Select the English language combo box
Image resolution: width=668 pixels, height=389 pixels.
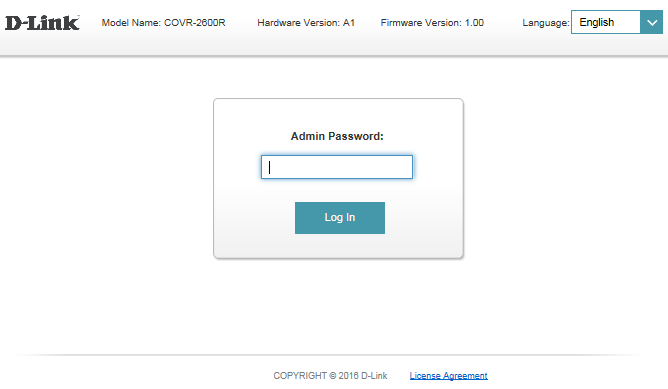tap(617, 22)
